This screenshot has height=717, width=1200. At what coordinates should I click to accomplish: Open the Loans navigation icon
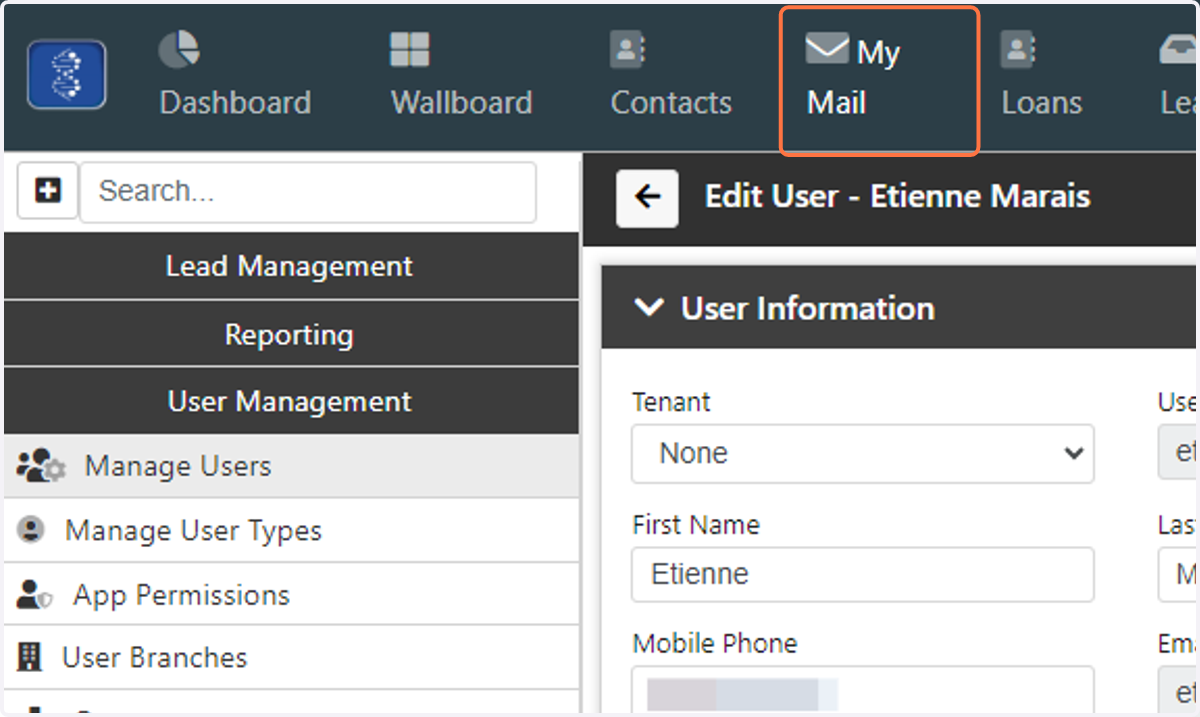[1018, 49]
